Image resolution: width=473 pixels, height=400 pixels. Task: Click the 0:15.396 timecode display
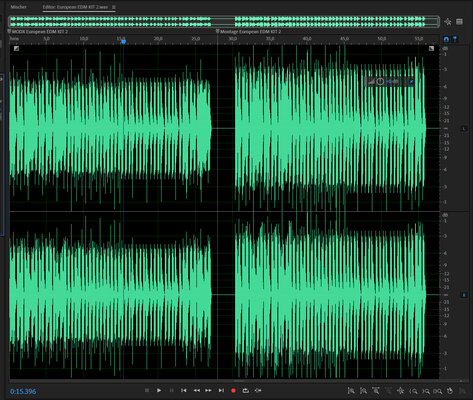click(x=23, y=391)
